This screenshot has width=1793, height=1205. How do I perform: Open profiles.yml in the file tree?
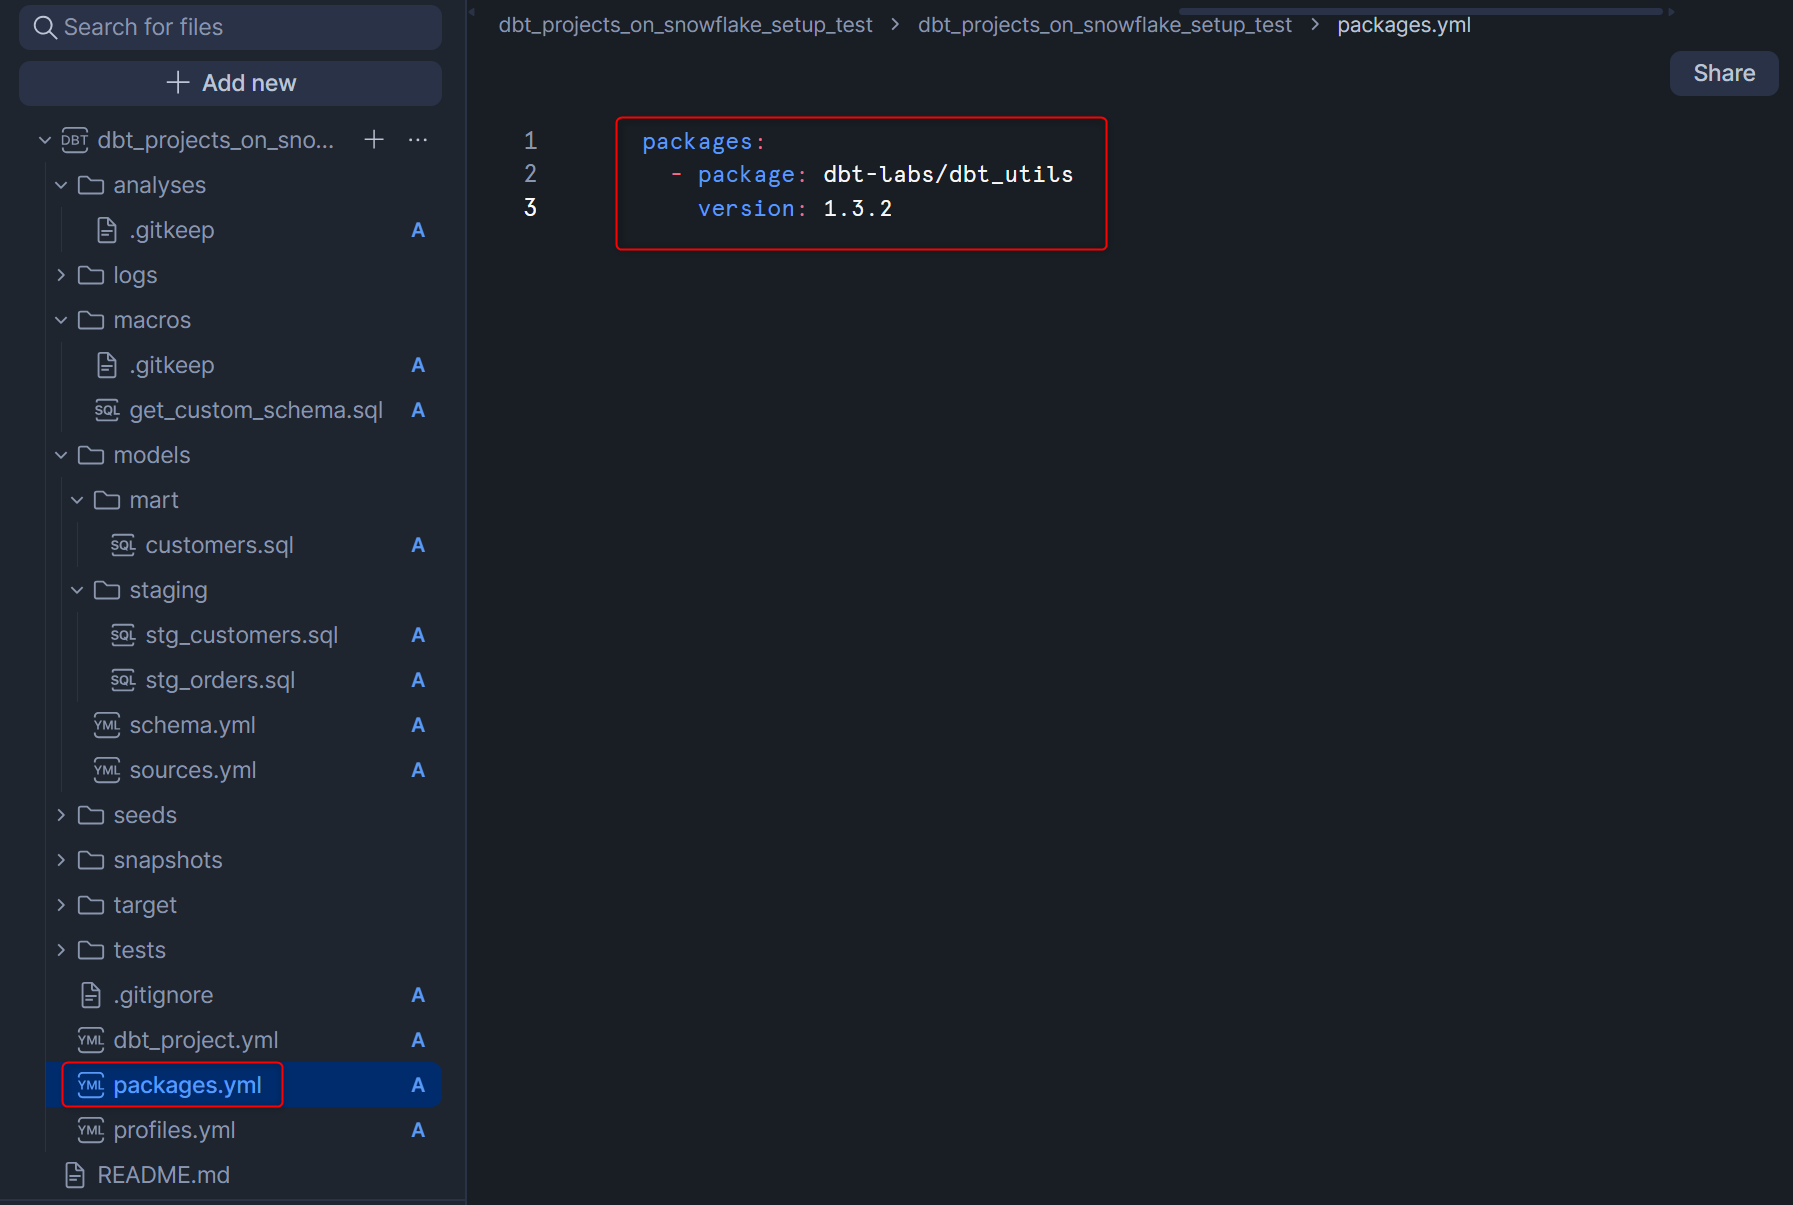click(174, 1130)
